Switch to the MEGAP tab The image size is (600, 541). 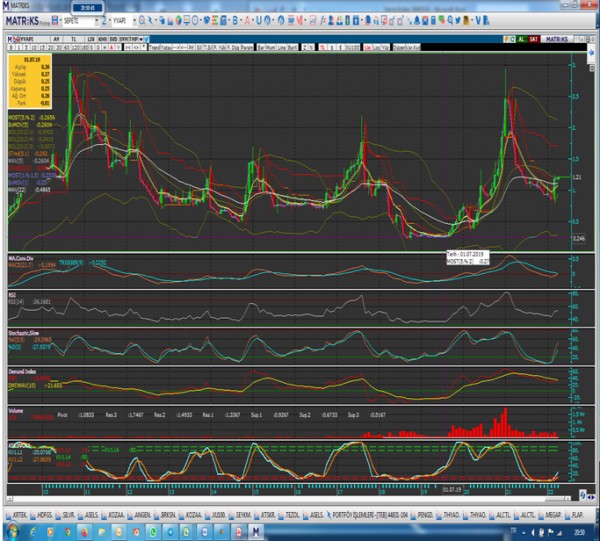pyautogui.click(x=549, y=515)
